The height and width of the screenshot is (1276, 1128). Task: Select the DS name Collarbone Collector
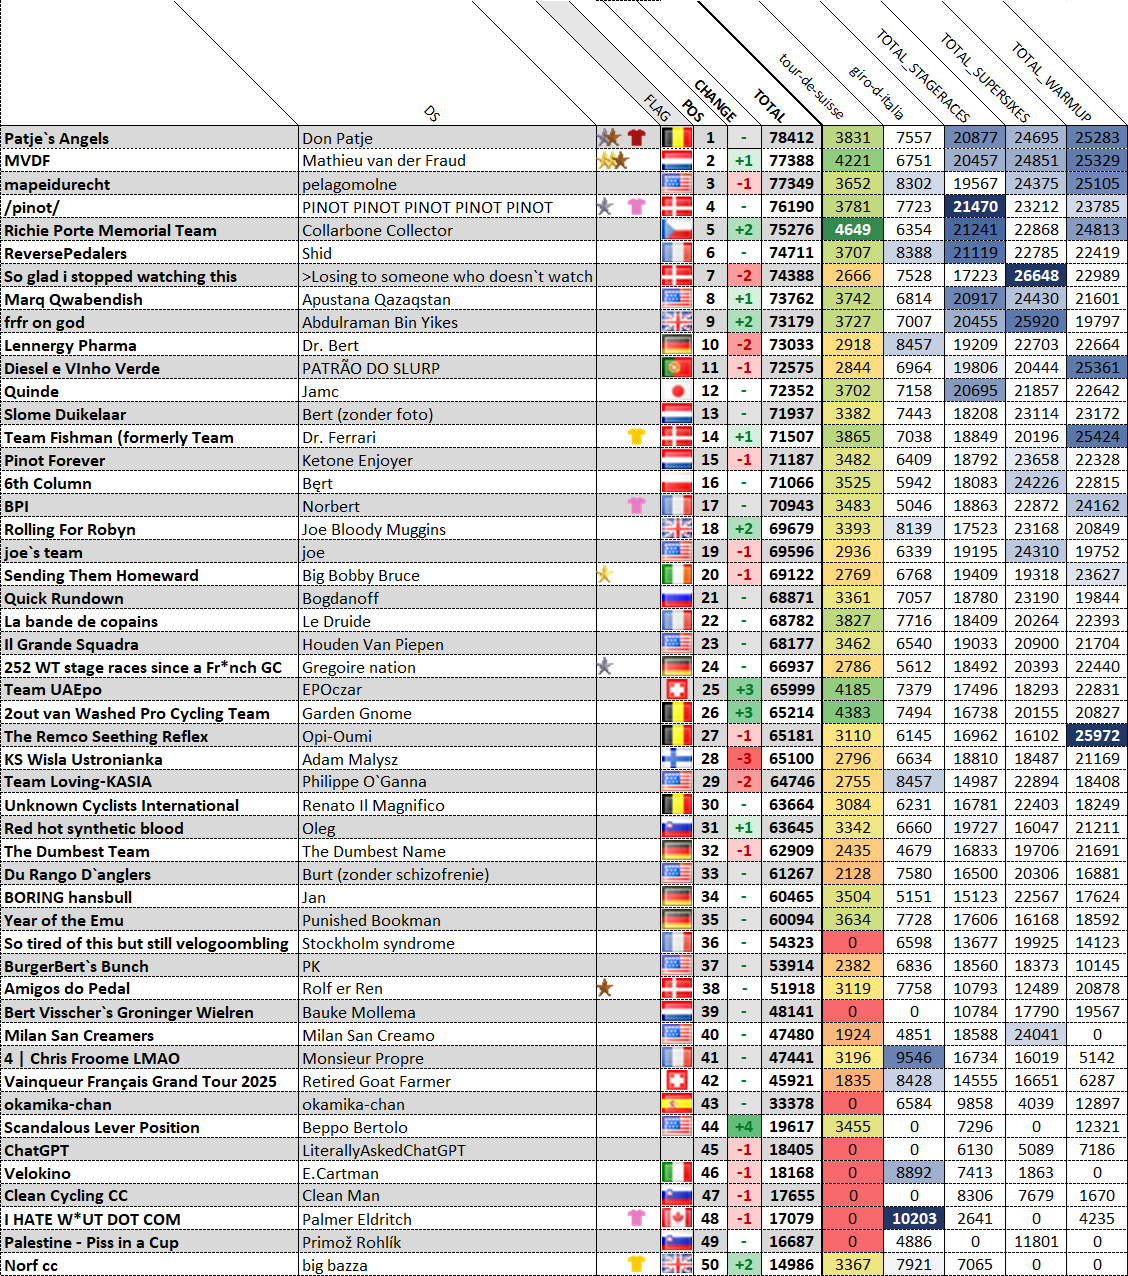point(377,230)
